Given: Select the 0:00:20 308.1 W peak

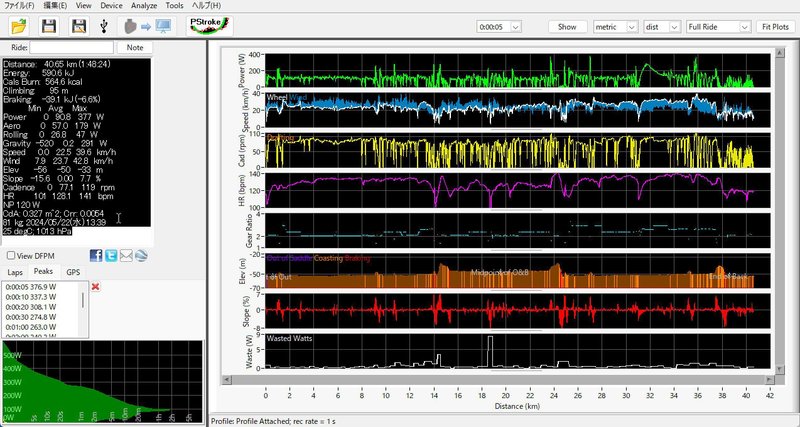Looking at the screenshot, I should click(x=31, y=307).
